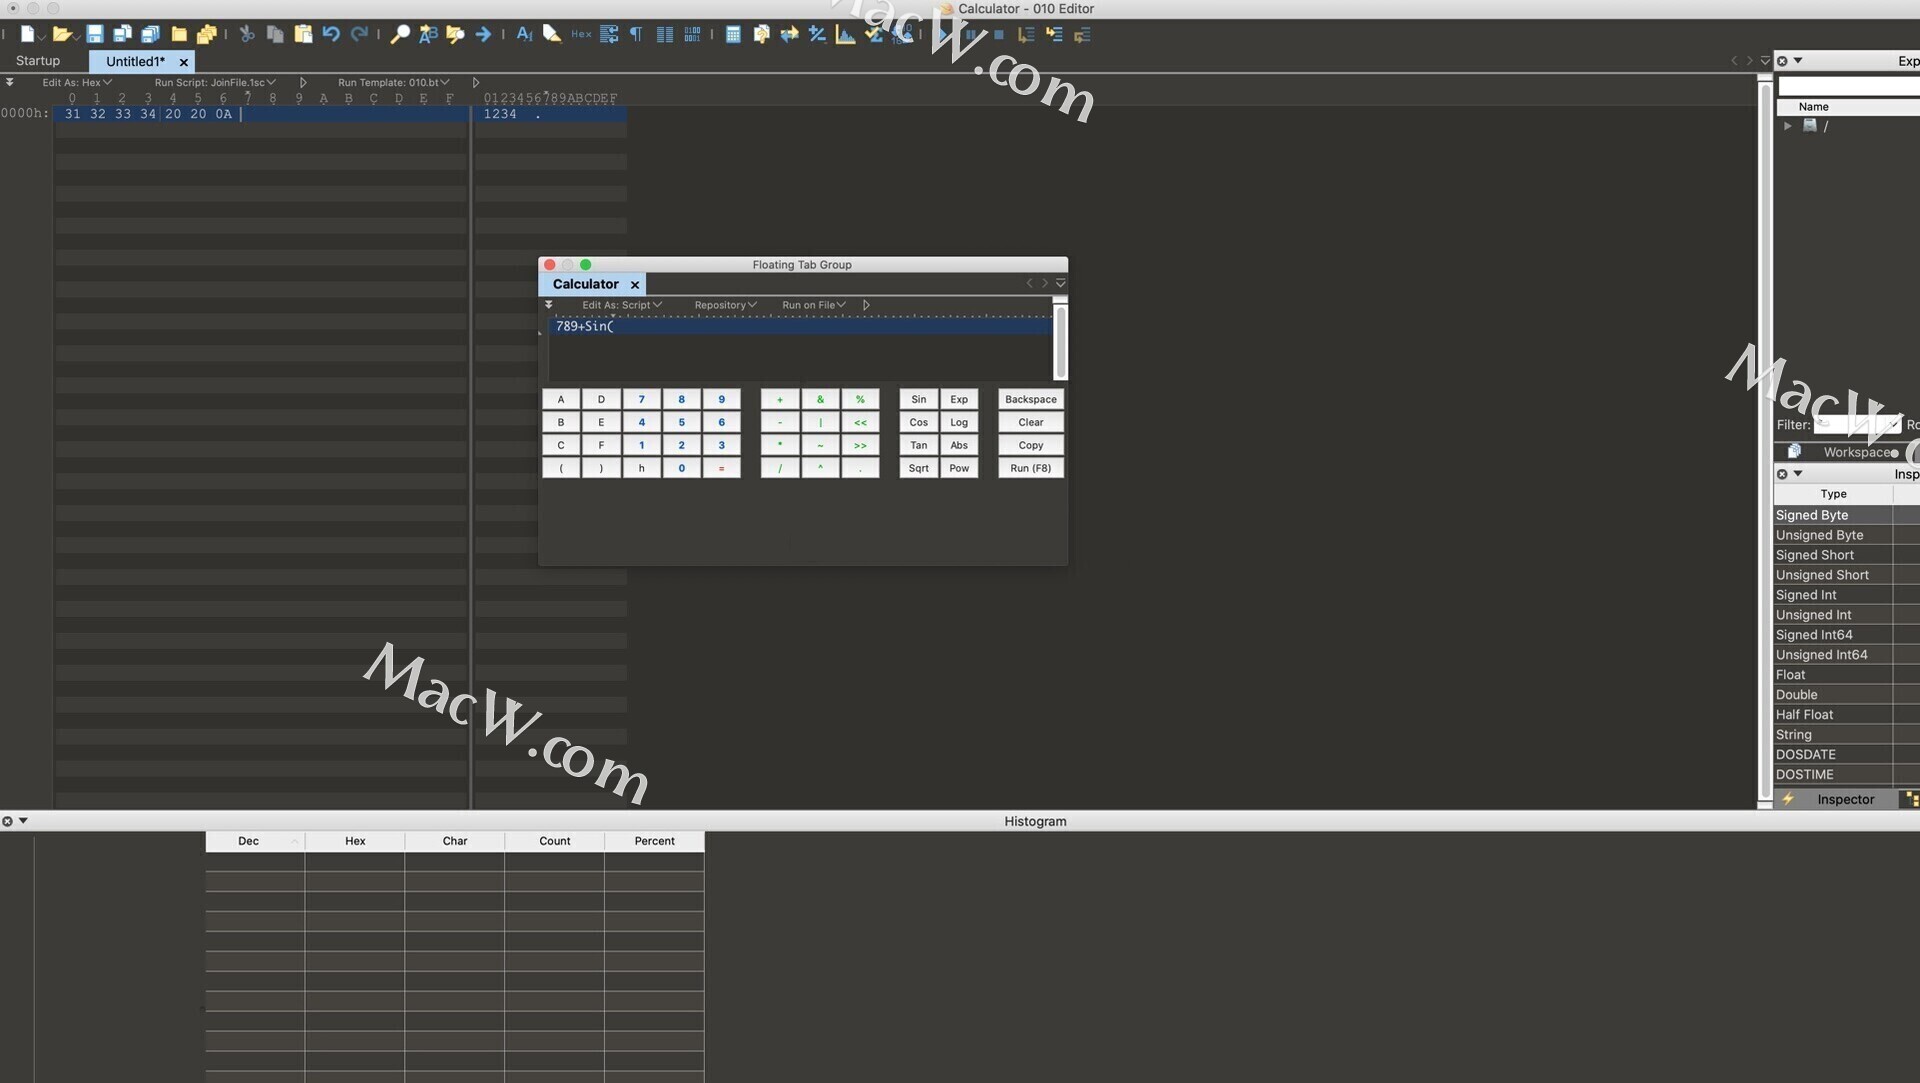Screen dimensions: 1920x1083
Task: Undo the last action
Action: [331, 34]
